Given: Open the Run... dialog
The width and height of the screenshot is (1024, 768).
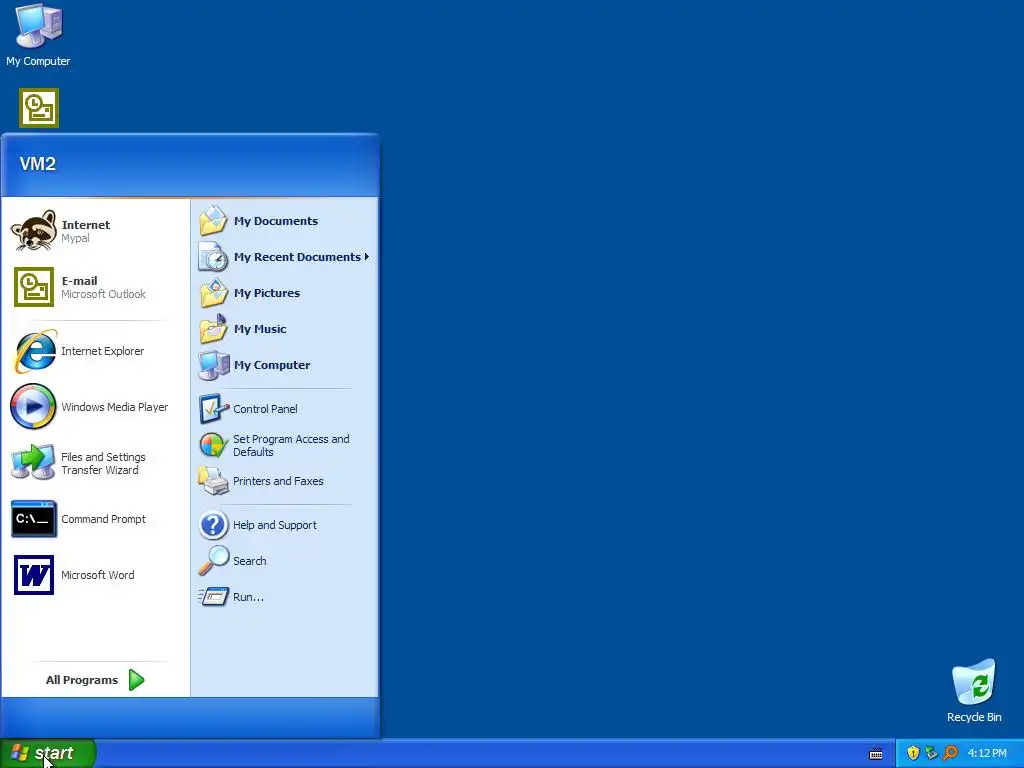Looking at the screenshot, I should [x=284, y=597].
